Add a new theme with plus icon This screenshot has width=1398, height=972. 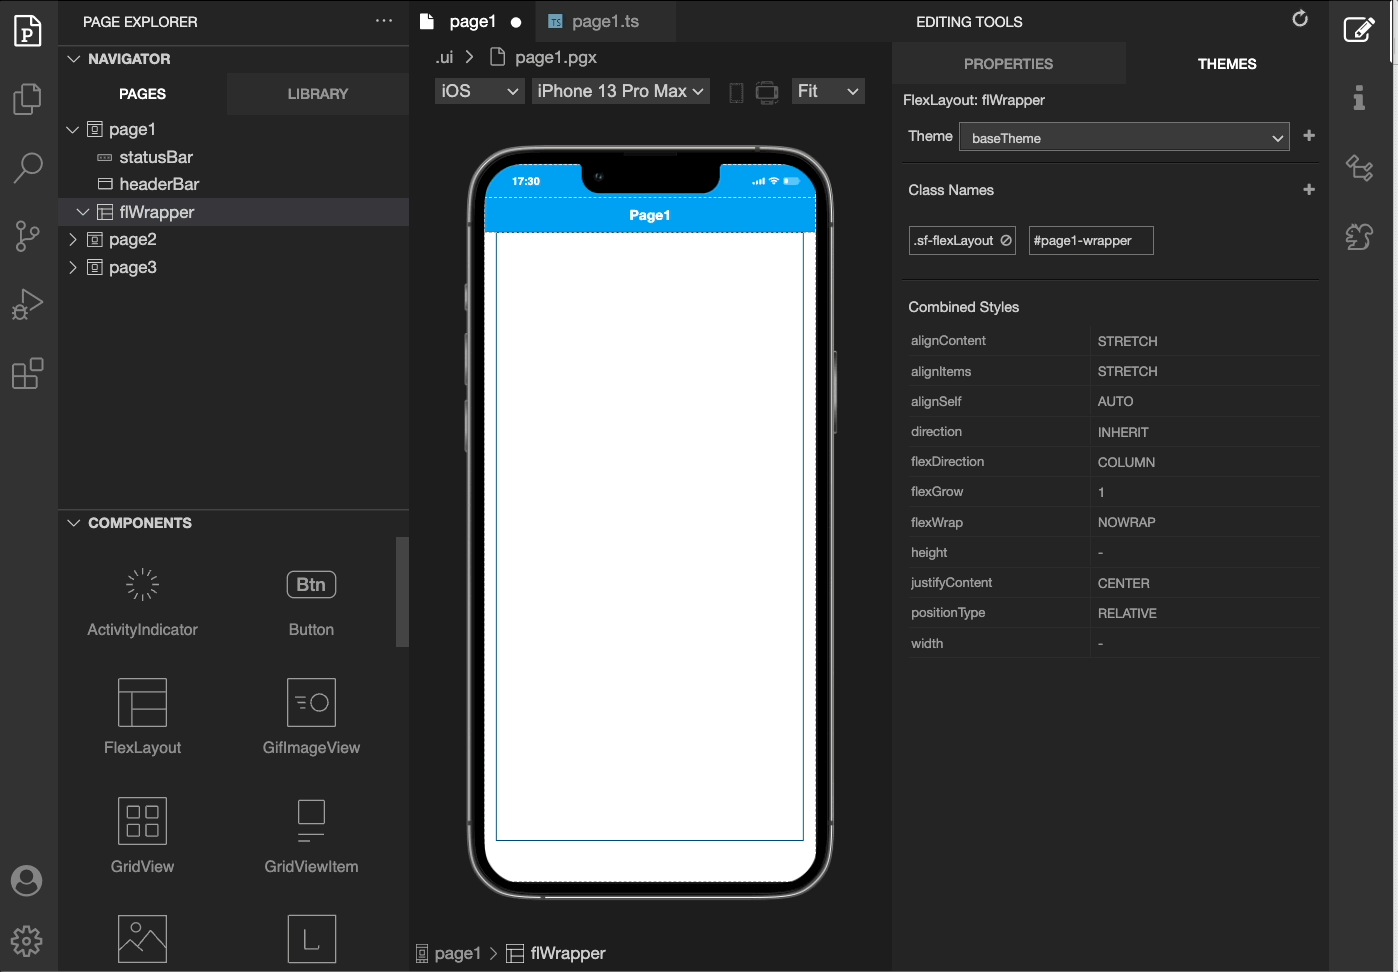[1309, 135]
